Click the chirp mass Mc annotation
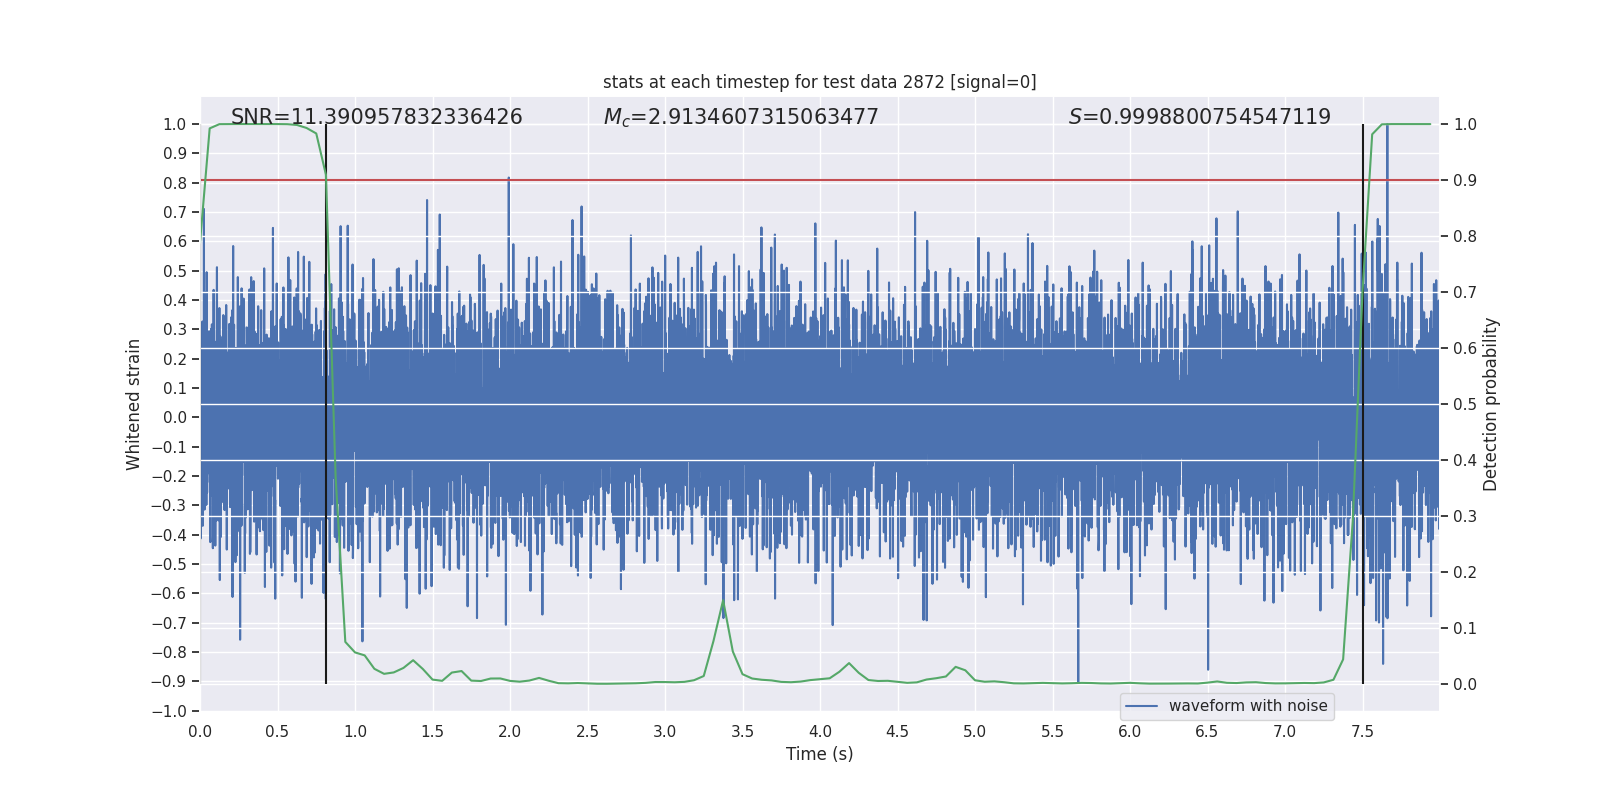Viewport: 1600px width, 800px height. (740, 117)
